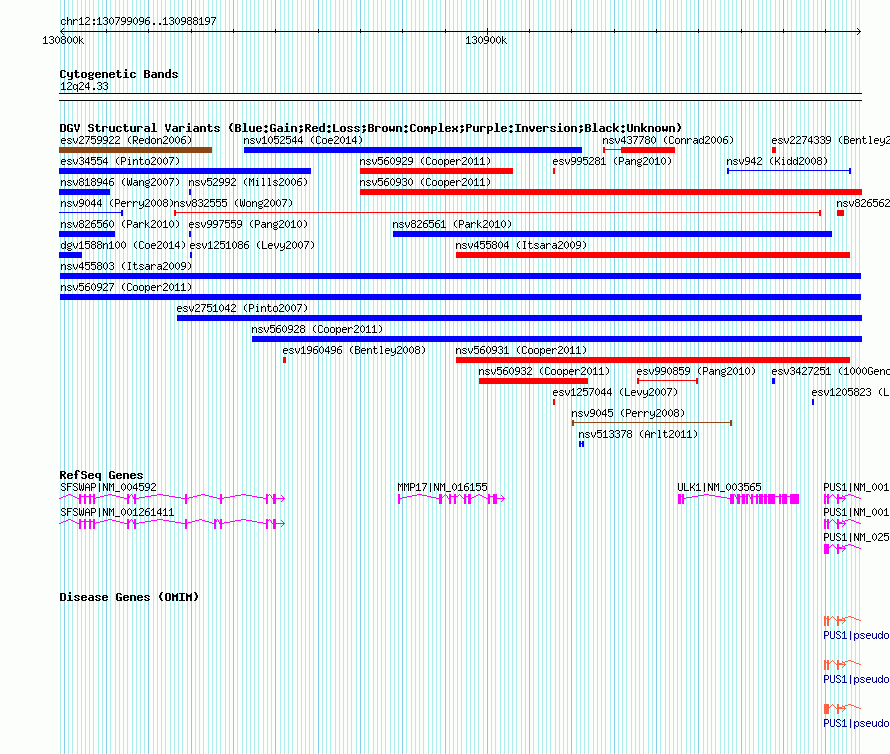Viewport: 890px width, 754px height.
Task: Open nsv826560 (Park2010) variant label
Action: point(120,224)
